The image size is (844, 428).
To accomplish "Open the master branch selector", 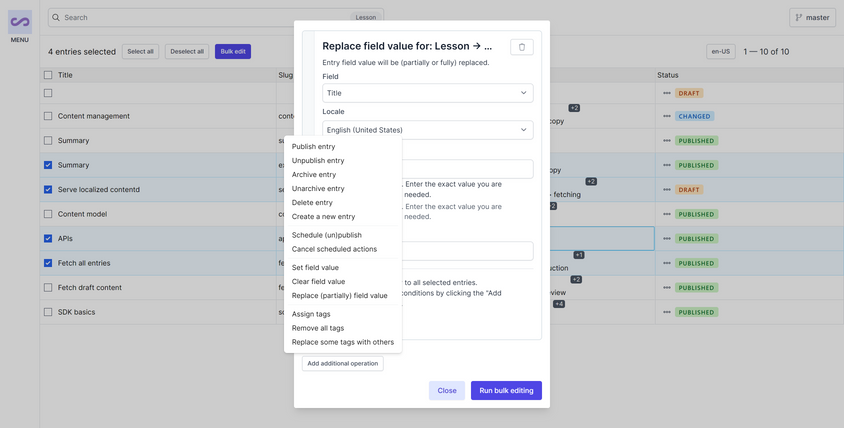I will 812,18.
